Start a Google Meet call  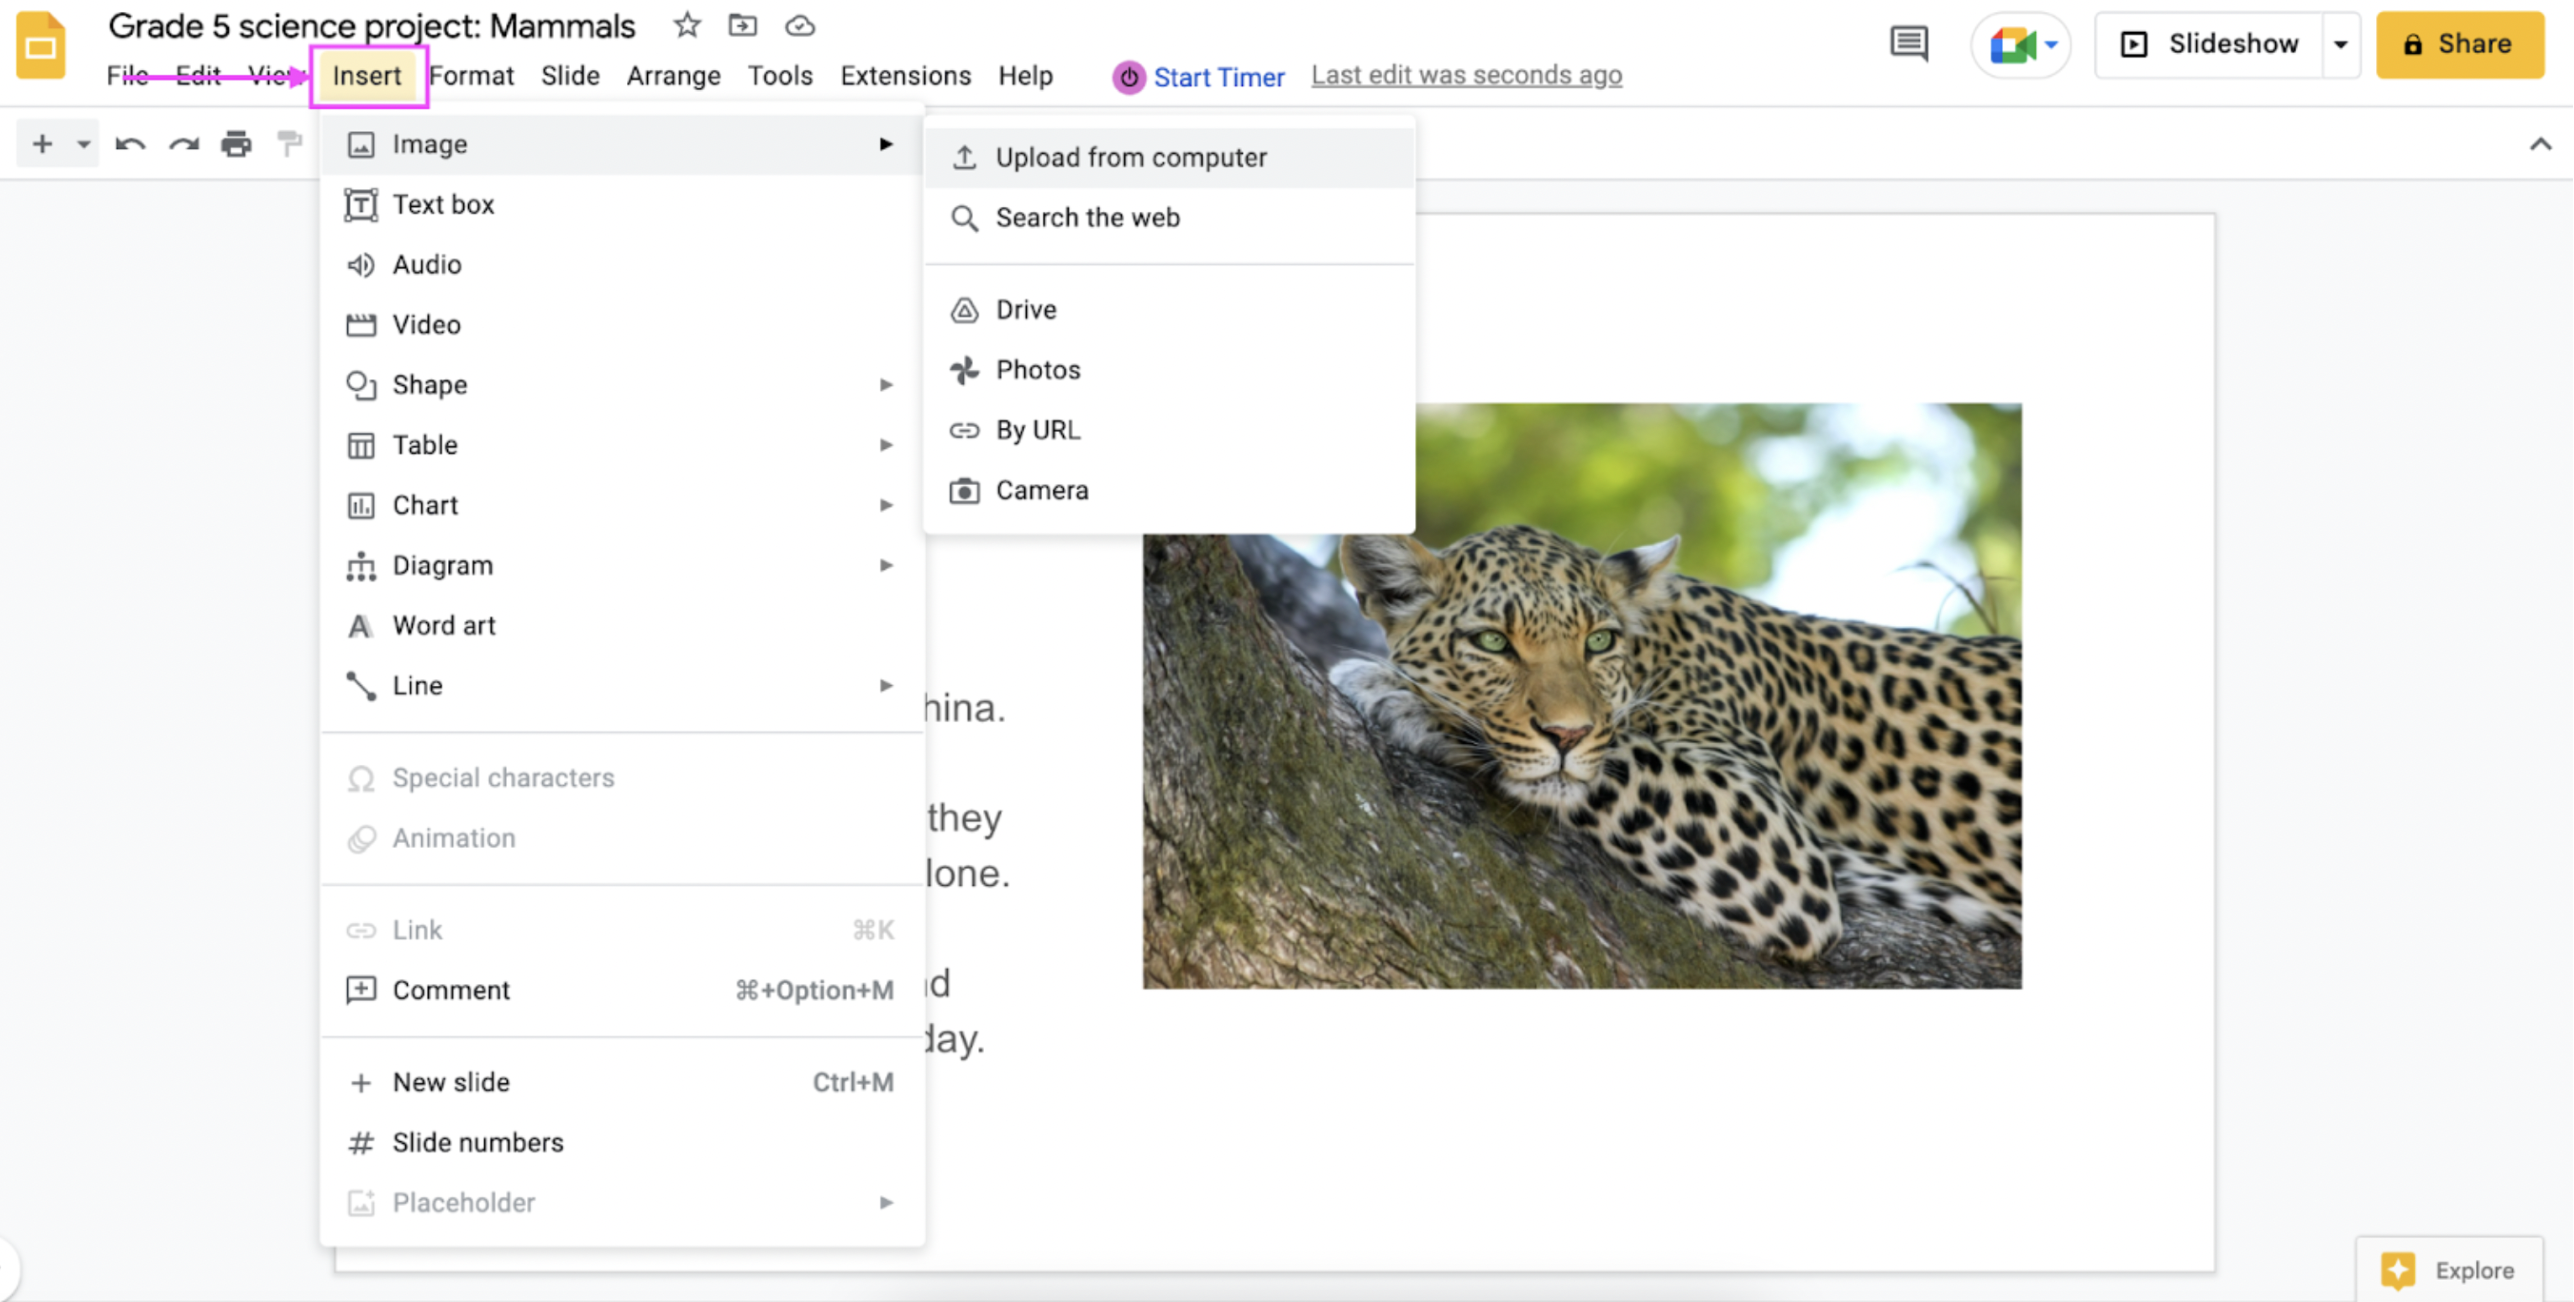(x=2020, y=45)
